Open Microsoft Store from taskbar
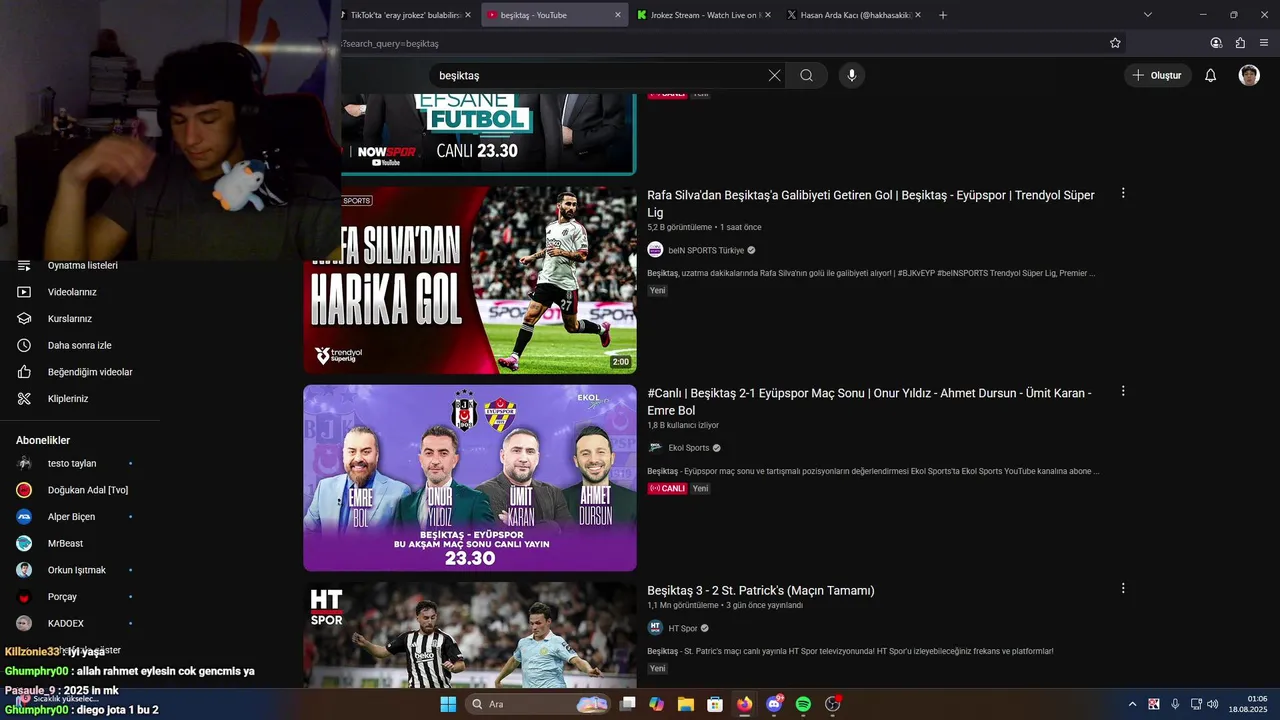The height and width of the screenshot is (720, 1280). pyautogui.click(x=715, y=704)
